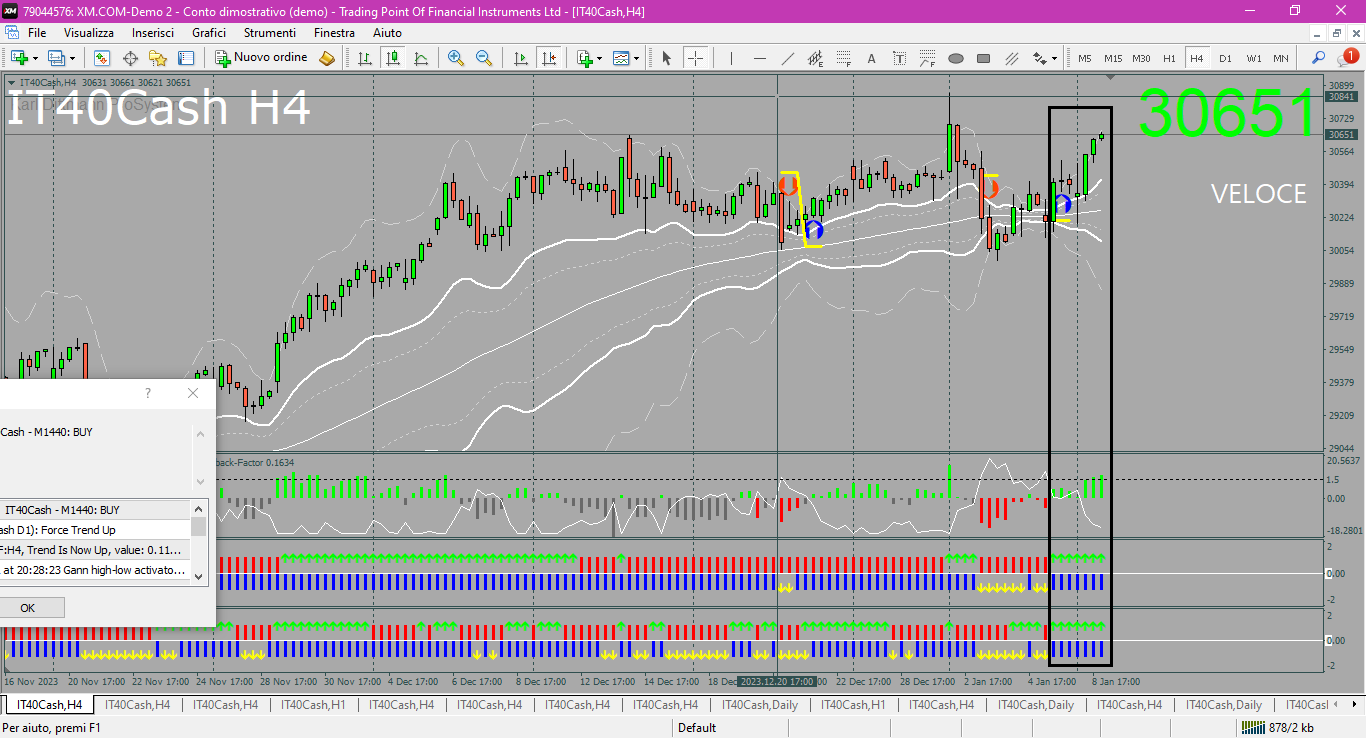Image resolution: width=1366 pixels, height=738 pixels.
Task: Select the text label 'T' tool
Action: click(899, 58)
